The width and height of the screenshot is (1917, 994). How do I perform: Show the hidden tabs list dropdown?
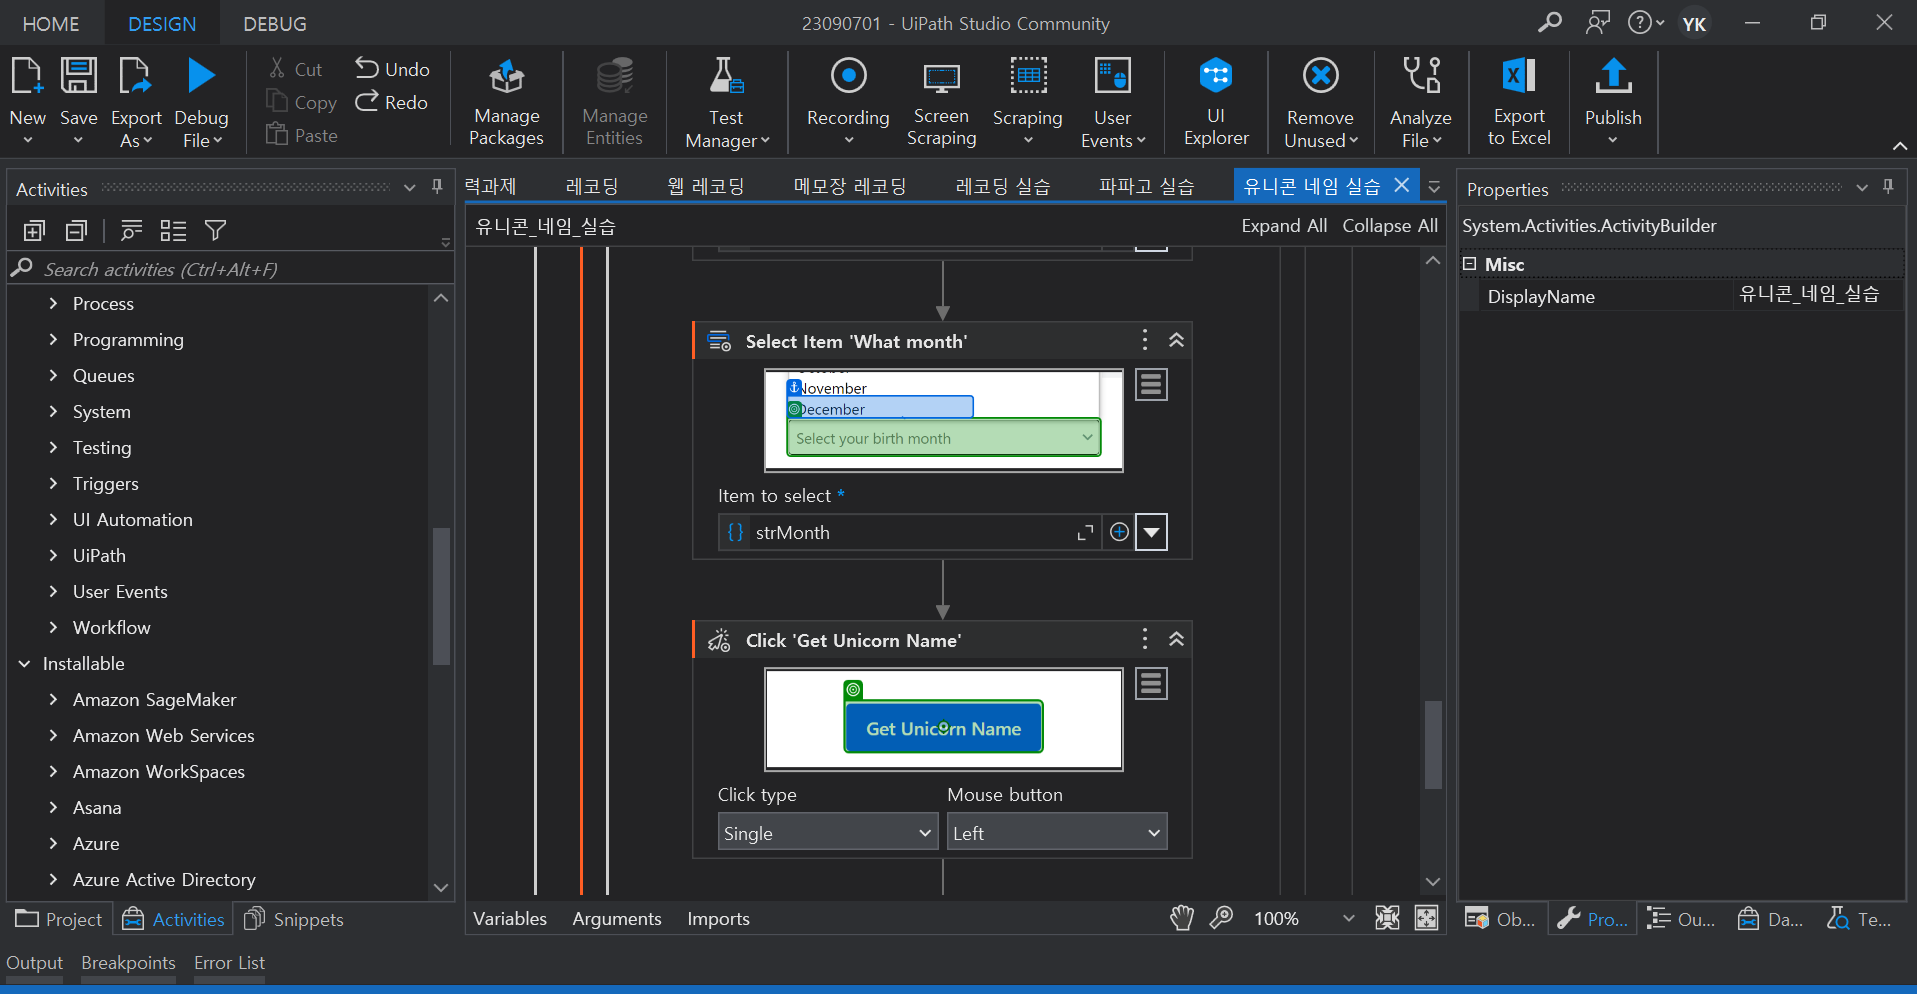click(1434, 187)
